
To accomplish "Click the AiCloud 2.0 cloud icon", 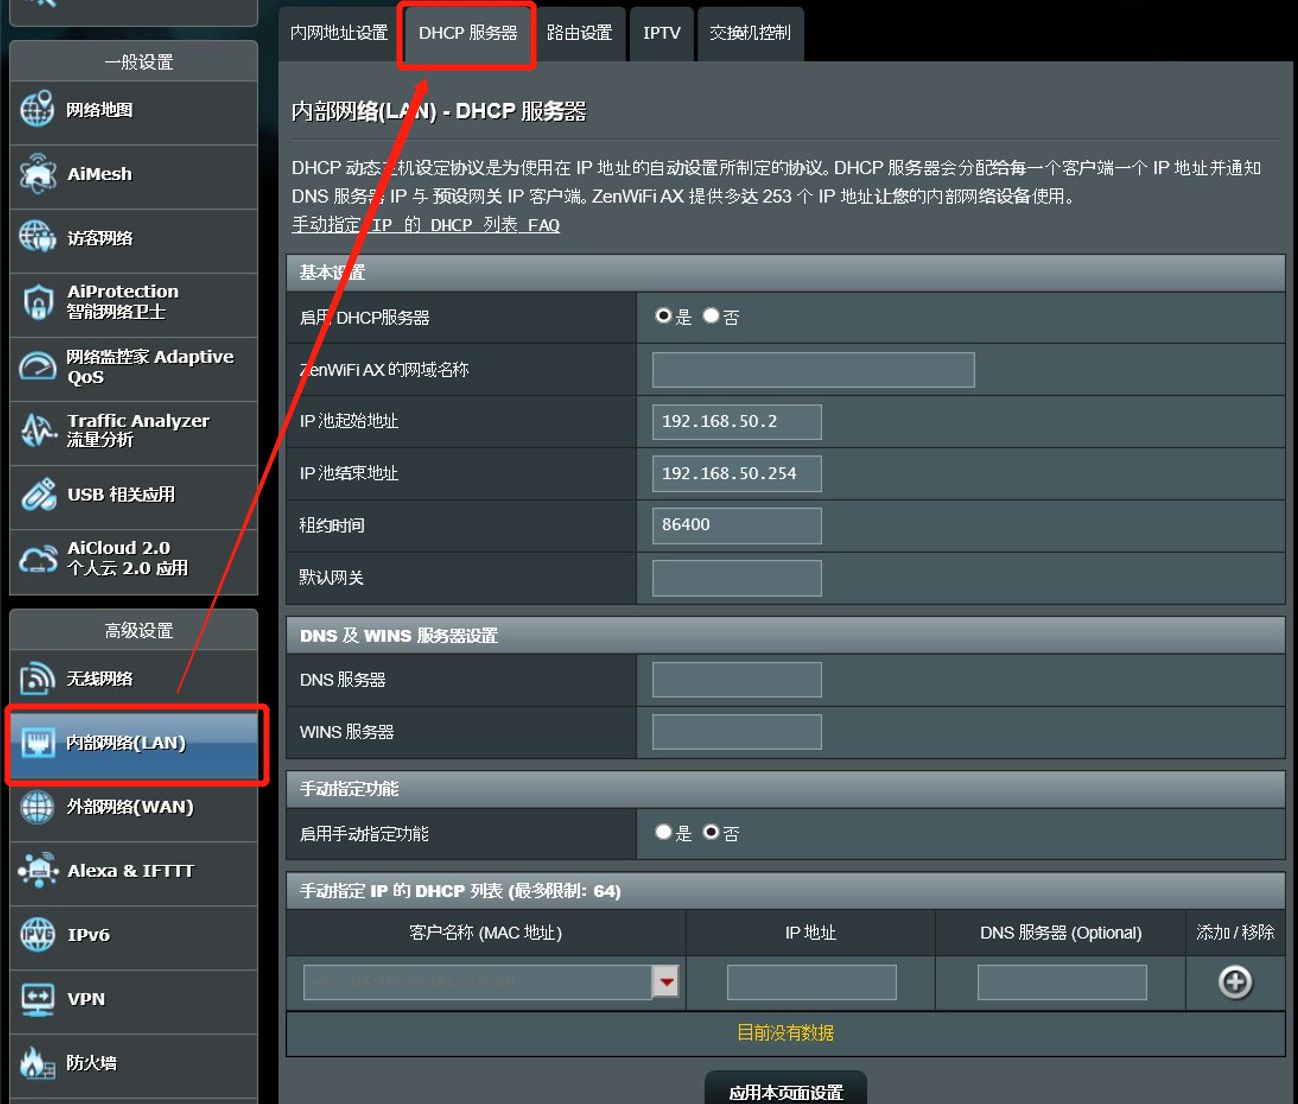I will coord(37,558).
